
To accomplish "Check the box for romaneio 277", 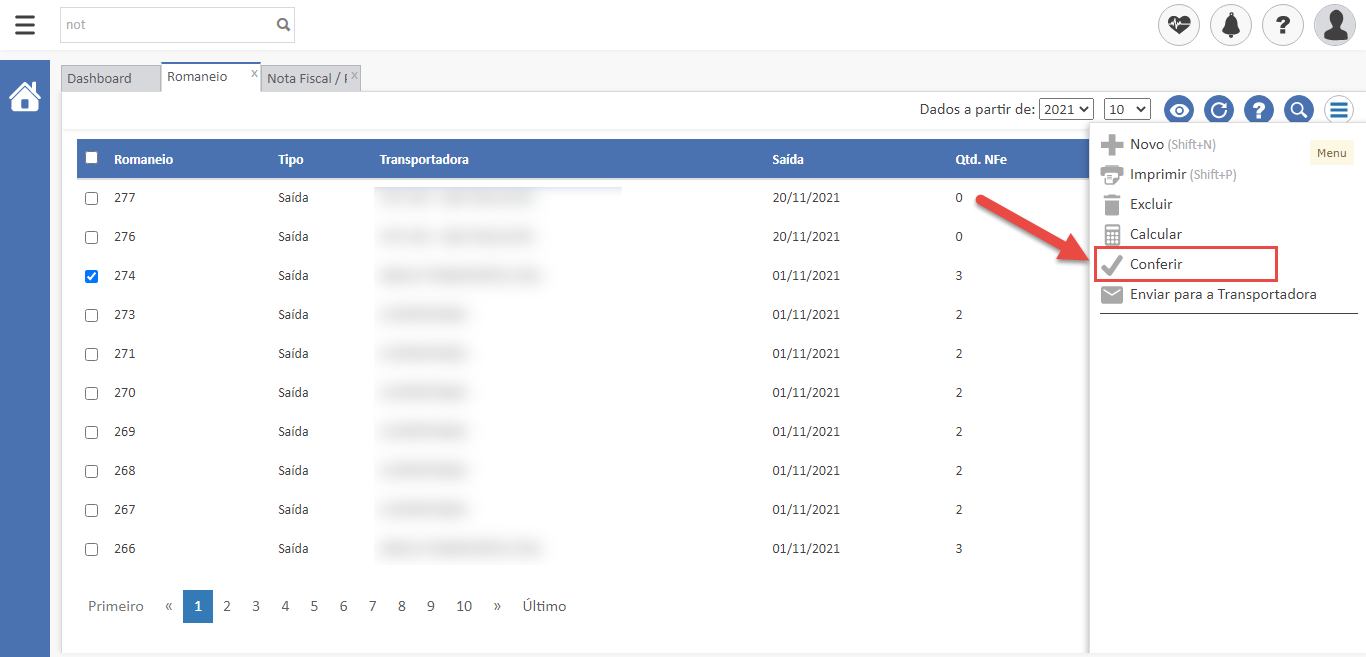I will [92, 198].
